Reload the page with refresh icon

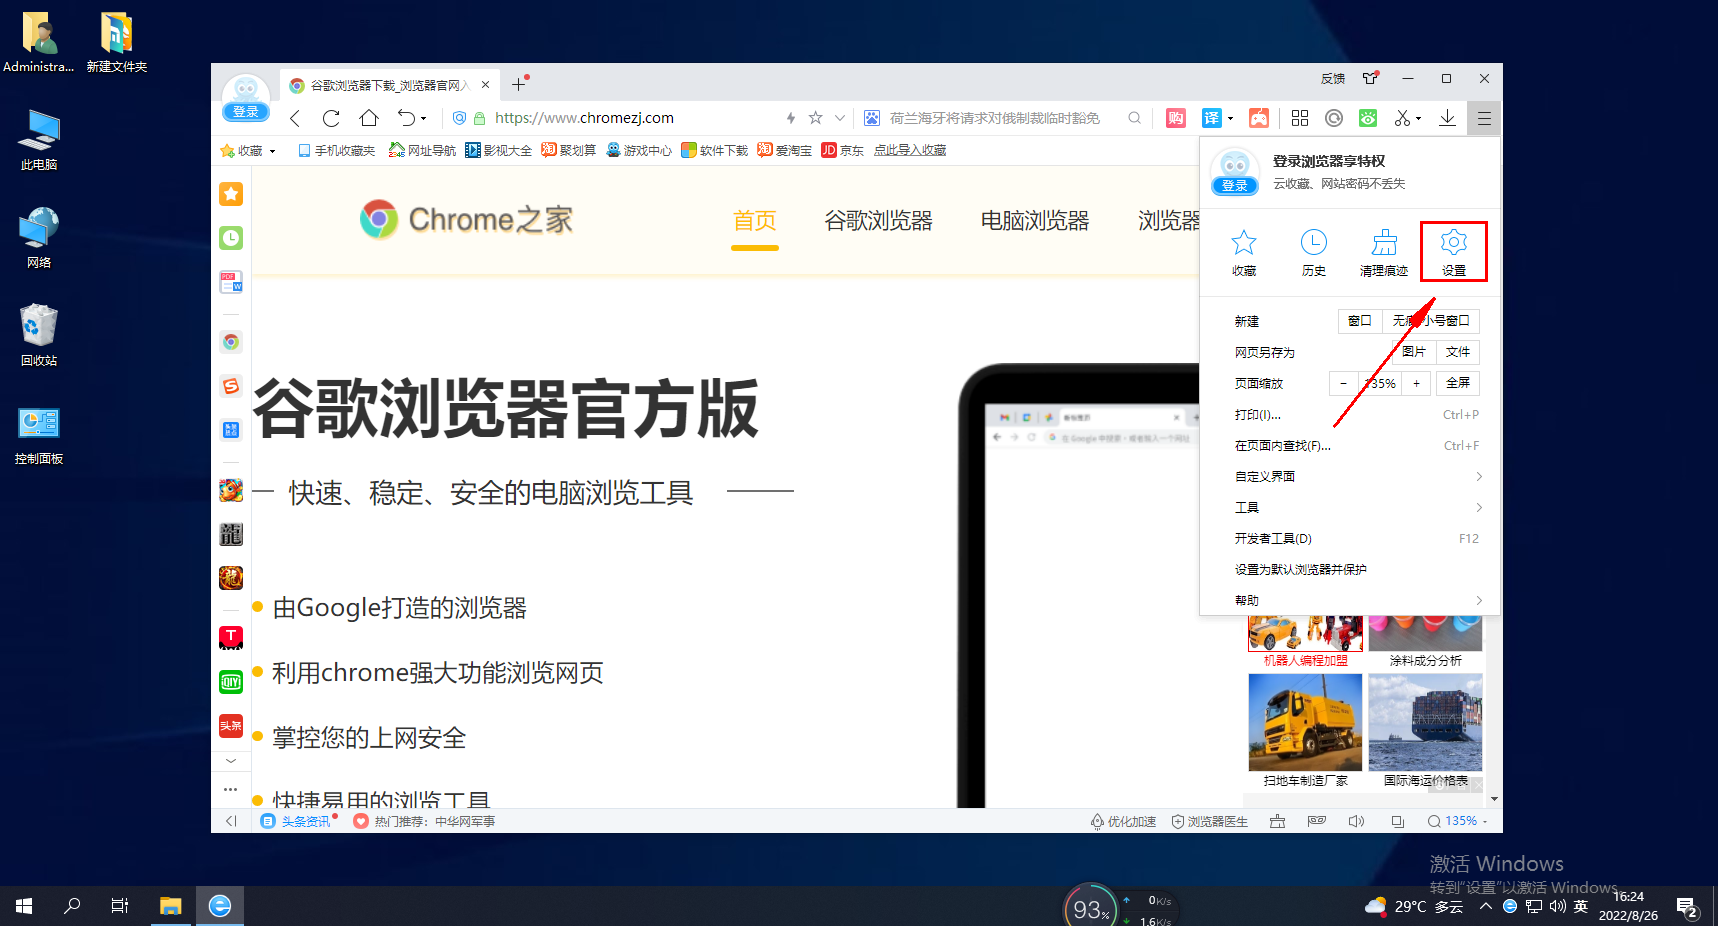[x=331, y=118]
